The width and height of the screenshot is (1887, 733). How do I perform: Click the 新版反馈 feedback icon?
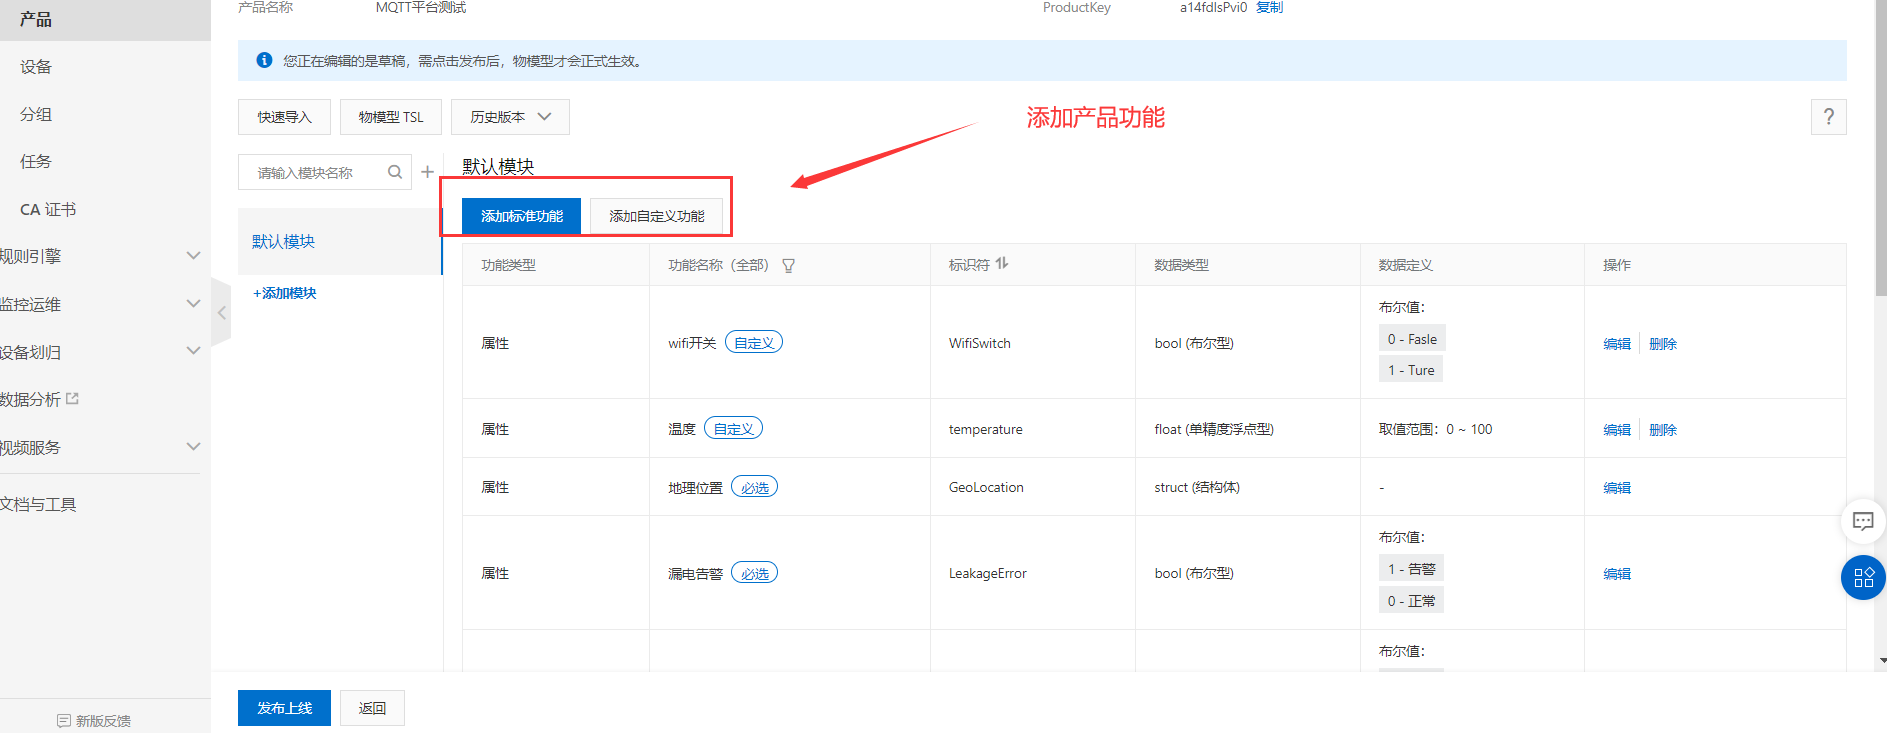tap(64, 721)
